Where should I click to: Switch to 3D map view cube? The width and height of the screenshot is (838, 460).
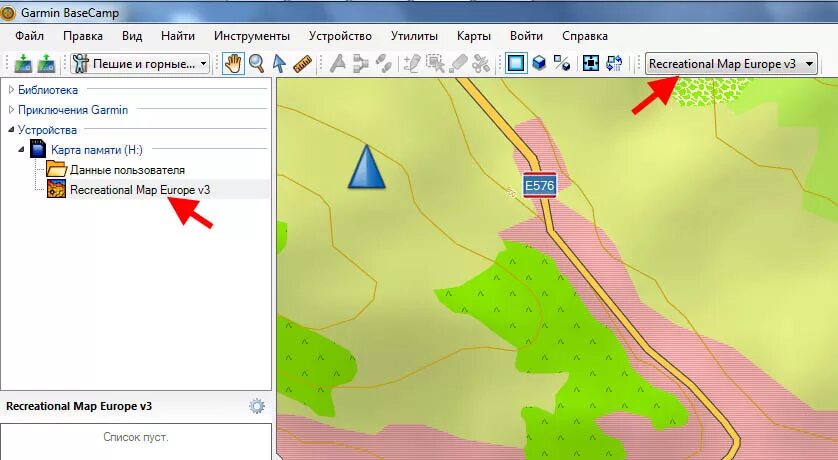(539, 64)
